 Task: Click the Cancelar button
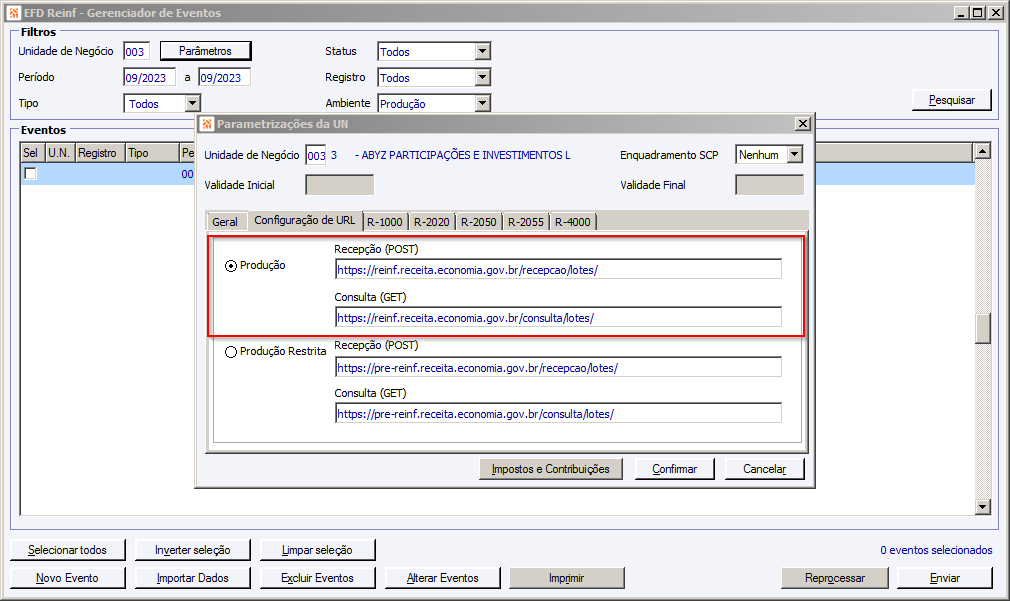pos(765,469)
